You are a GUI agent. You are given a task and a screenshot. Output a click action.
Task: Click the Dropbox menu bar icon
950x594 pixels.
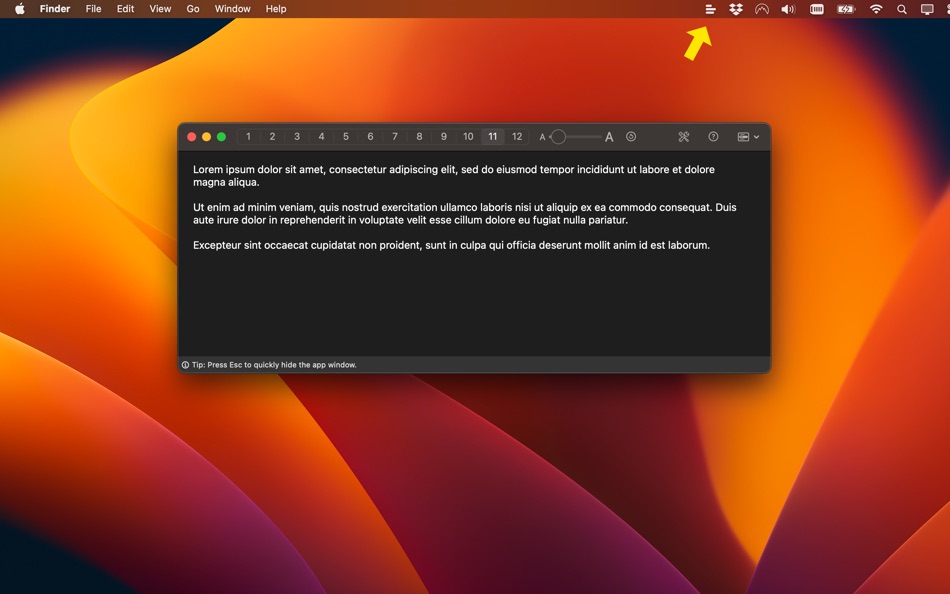tap(736, 9)
